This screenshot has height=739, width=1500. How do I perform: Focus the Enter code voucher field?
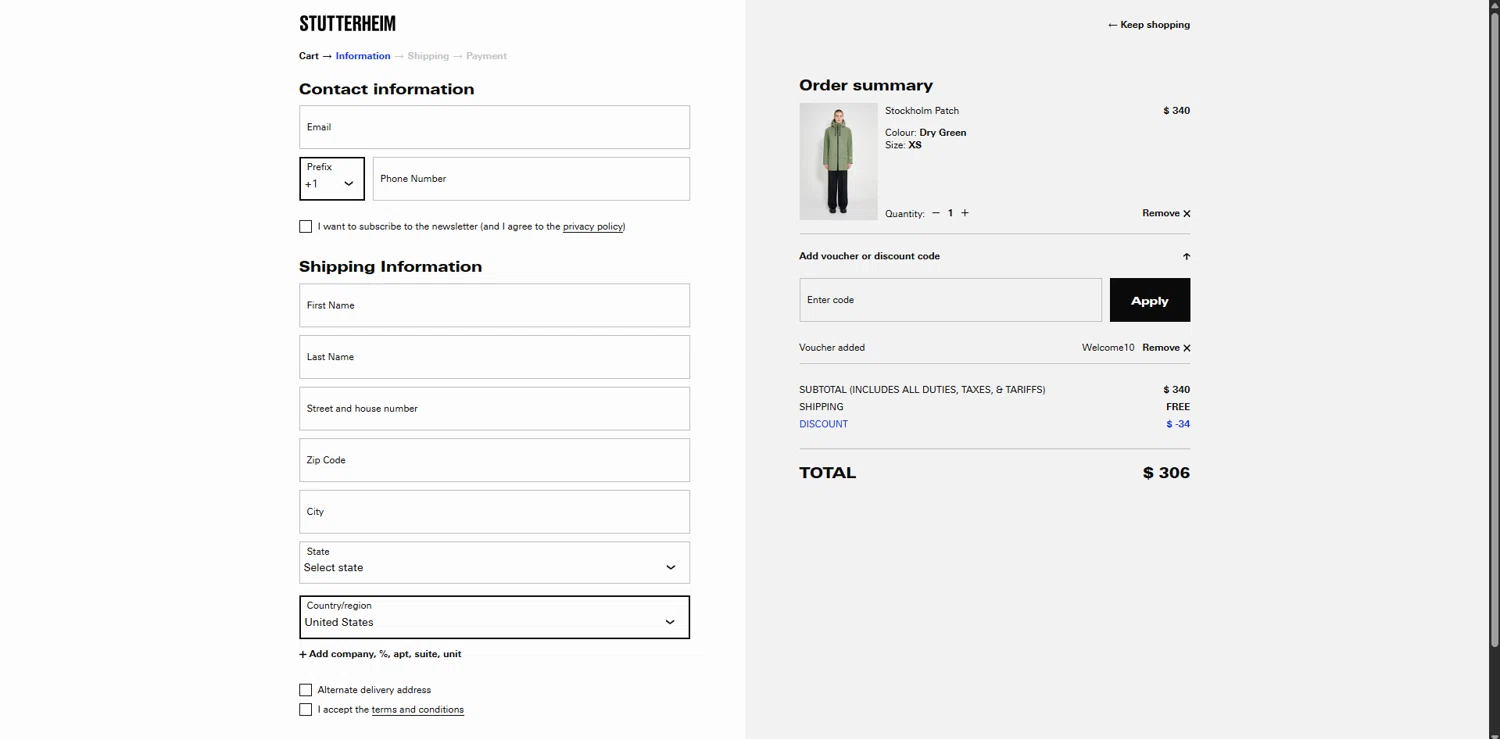click(950, 300)
